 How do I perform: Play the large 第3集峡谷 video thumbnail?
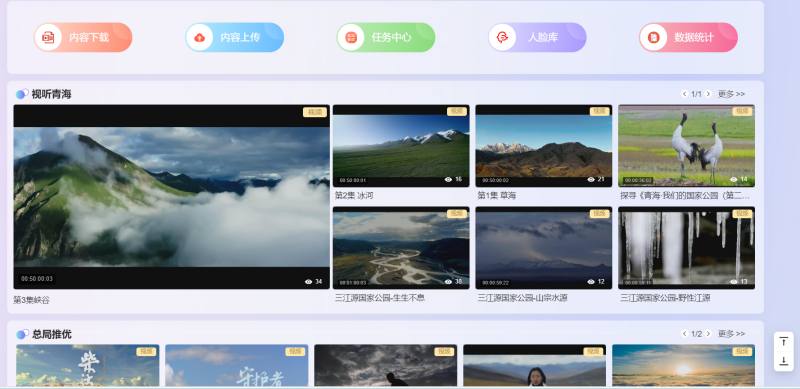click(x=171, y=197)
